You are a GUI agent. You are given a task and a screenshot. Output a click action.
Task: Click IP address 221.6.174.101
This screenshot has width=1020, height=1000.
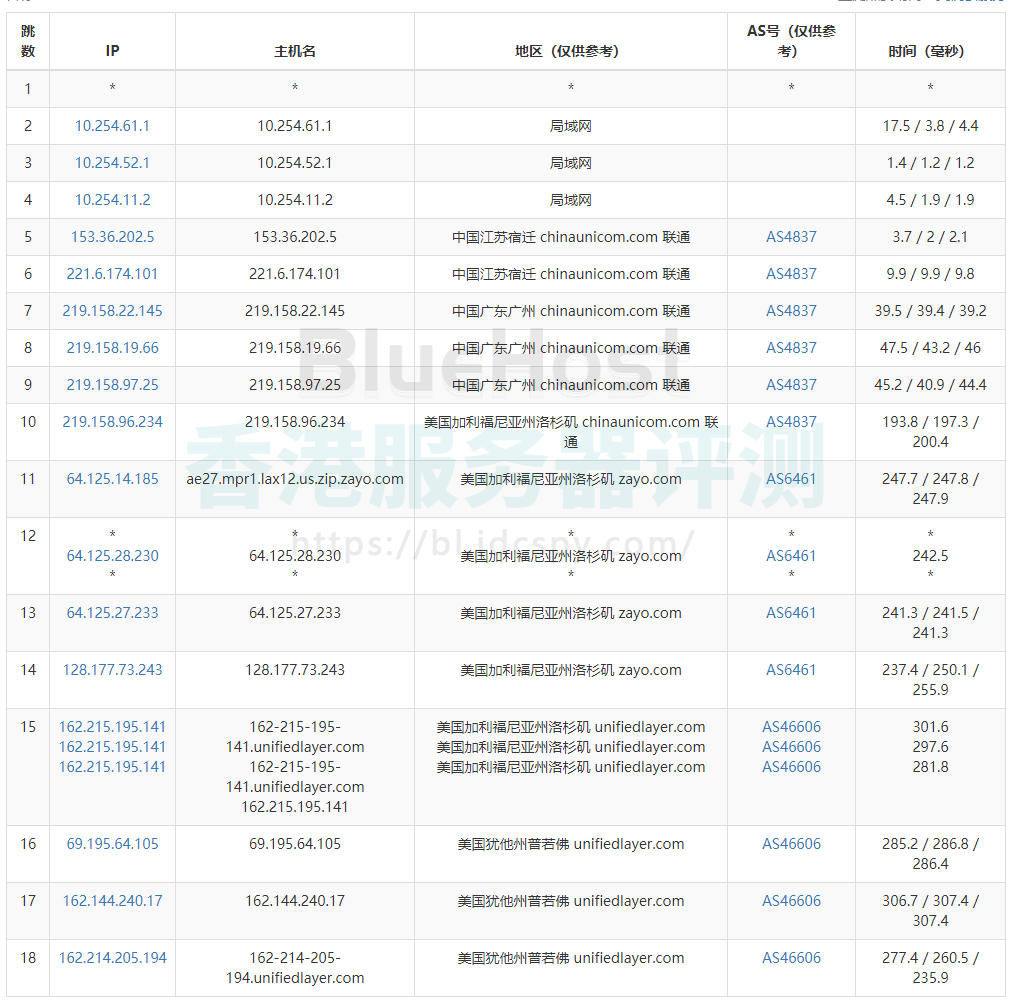click(x=112, y=274)
